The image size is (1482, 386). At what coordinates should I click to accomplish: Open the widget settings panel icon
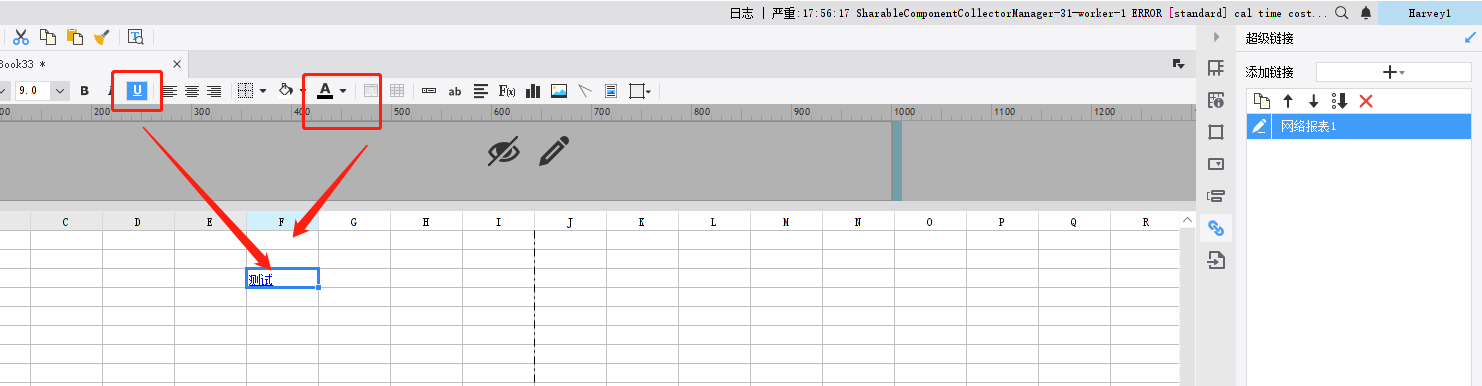pos(1216,164)
